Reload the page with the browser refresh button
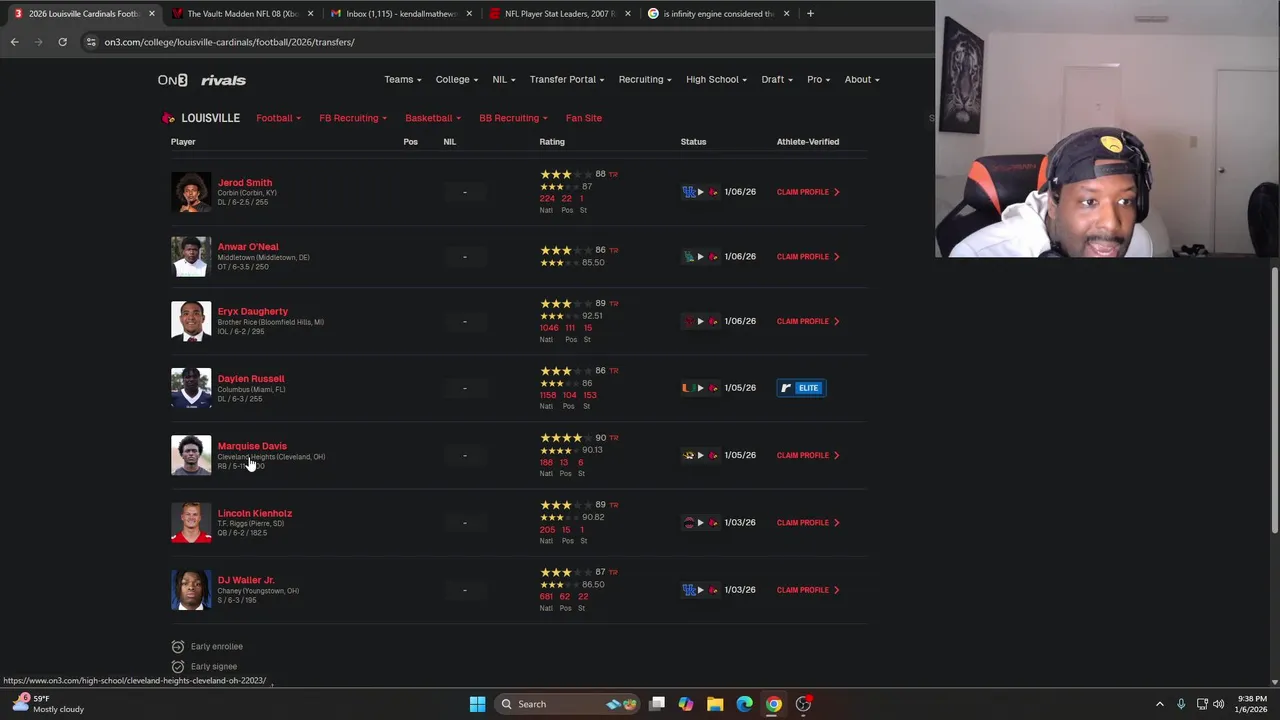 [62, 42]
